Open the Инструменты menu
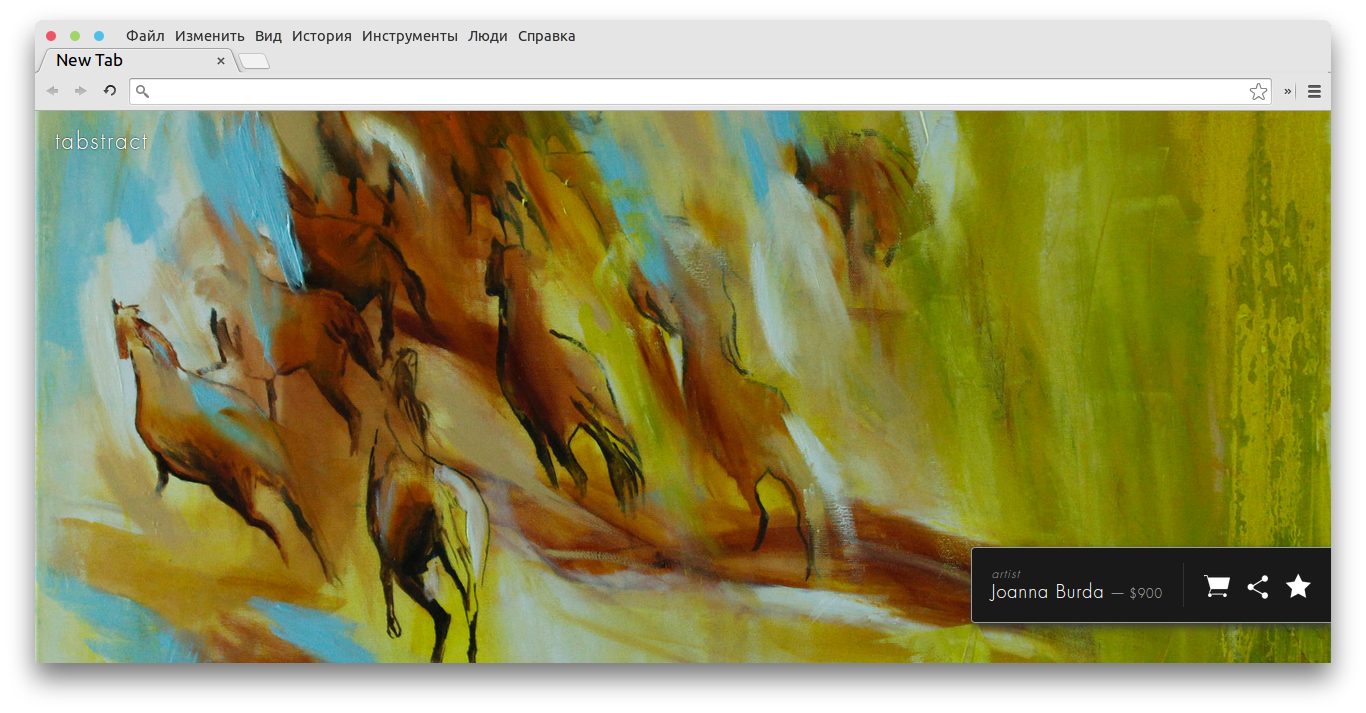1366x713 pixels. point(409,36)
